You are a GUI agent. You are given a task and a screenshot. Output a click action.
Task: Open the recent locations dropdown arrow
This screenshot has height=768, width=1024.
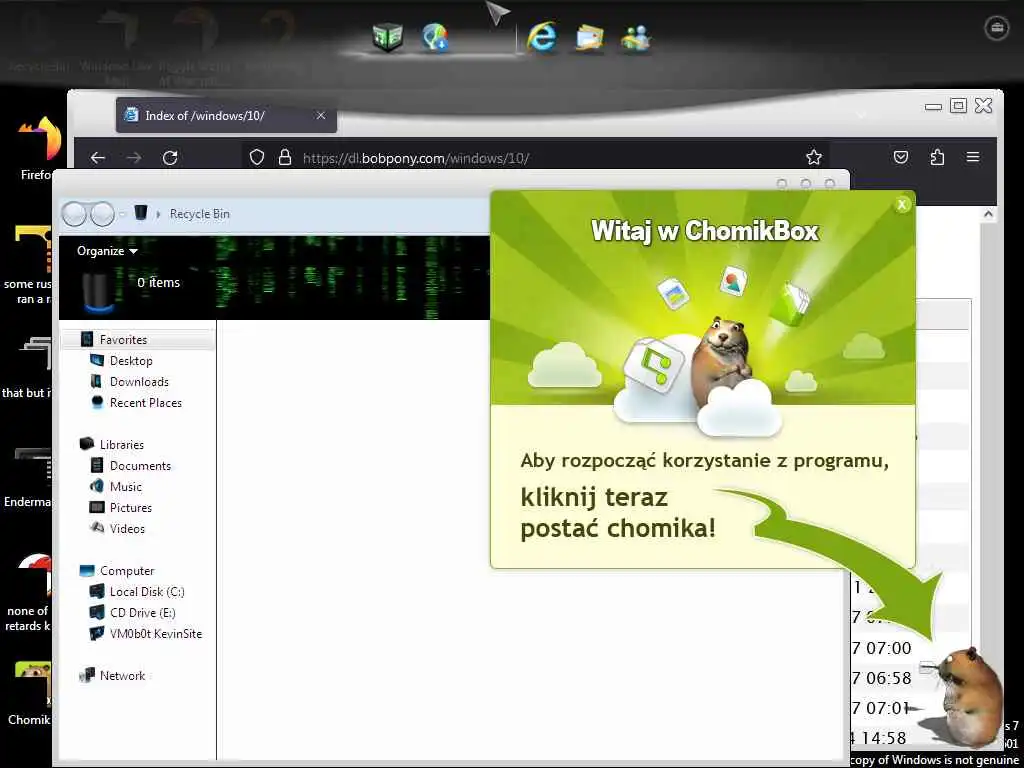coord(122,214)
